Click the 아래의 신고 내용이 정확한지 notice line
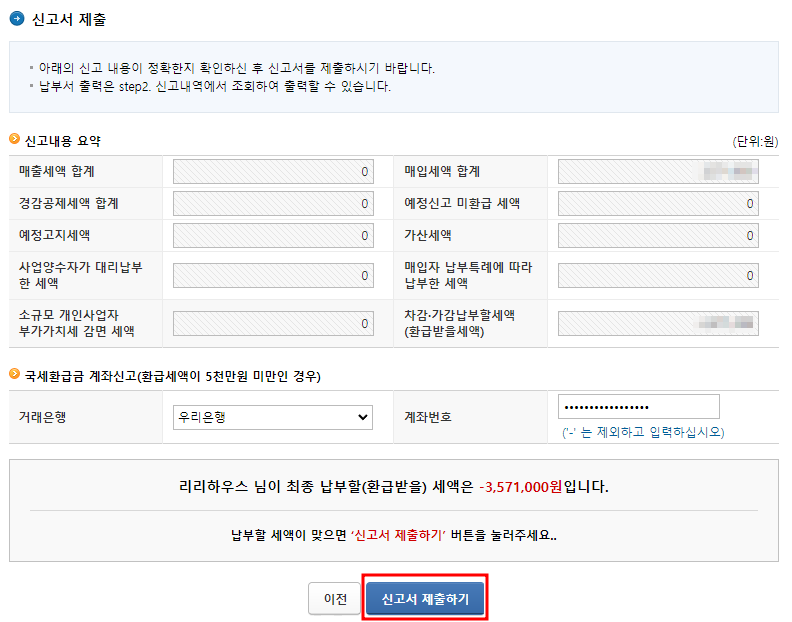This screenshot has height=622, width=792. [237, 68]
